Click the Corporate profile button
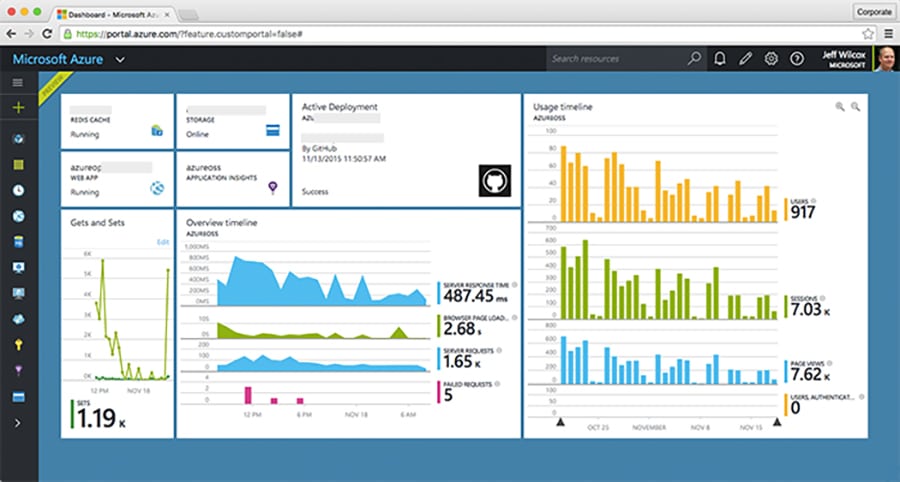900x482 pixels. tap(873, 11)
